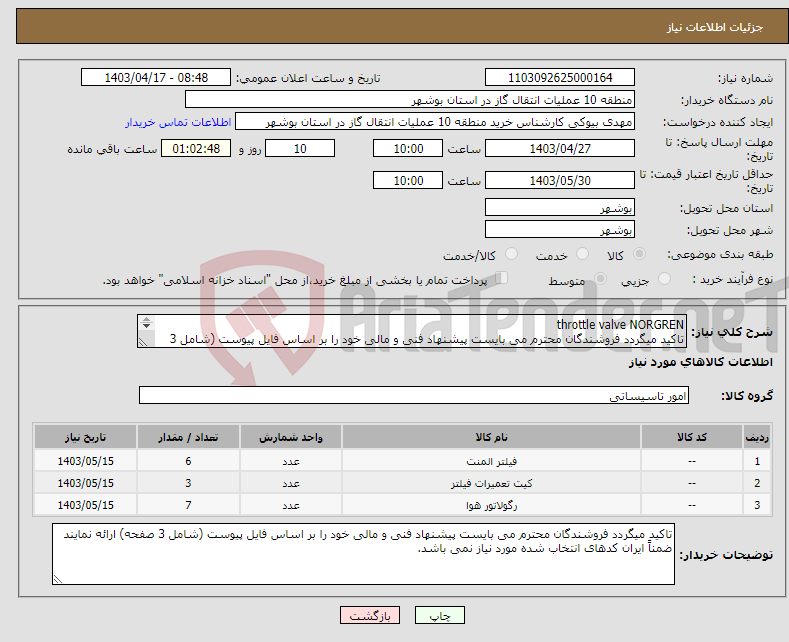Screen dimensions: 789x642
Task: Click the response deadline date 1403/04/27
Action: click(x=560, y=148)
